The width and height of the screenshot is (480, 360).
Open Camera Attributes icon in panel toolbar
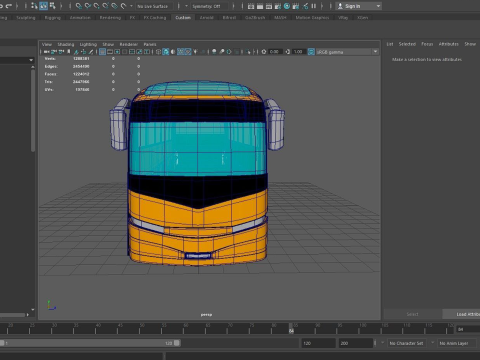point(61,52)
